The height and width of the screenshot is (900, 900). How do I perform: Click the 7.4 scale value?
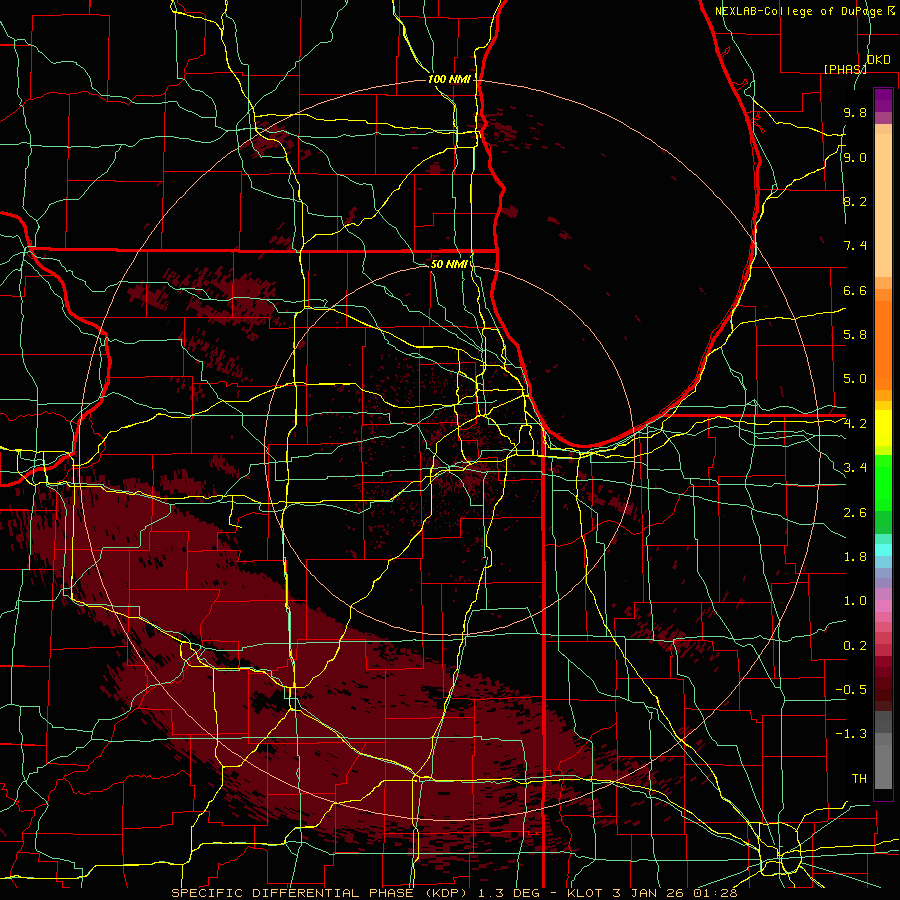pos(855,246)
